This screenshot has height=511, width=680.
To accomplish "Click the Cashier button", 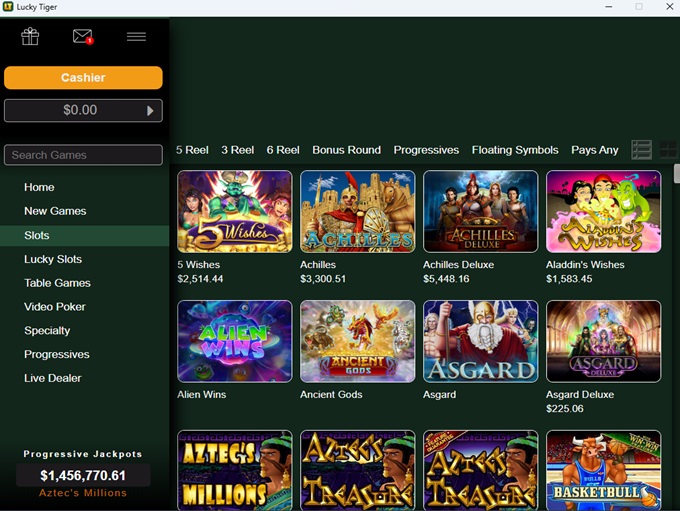I will coord(83,78).
